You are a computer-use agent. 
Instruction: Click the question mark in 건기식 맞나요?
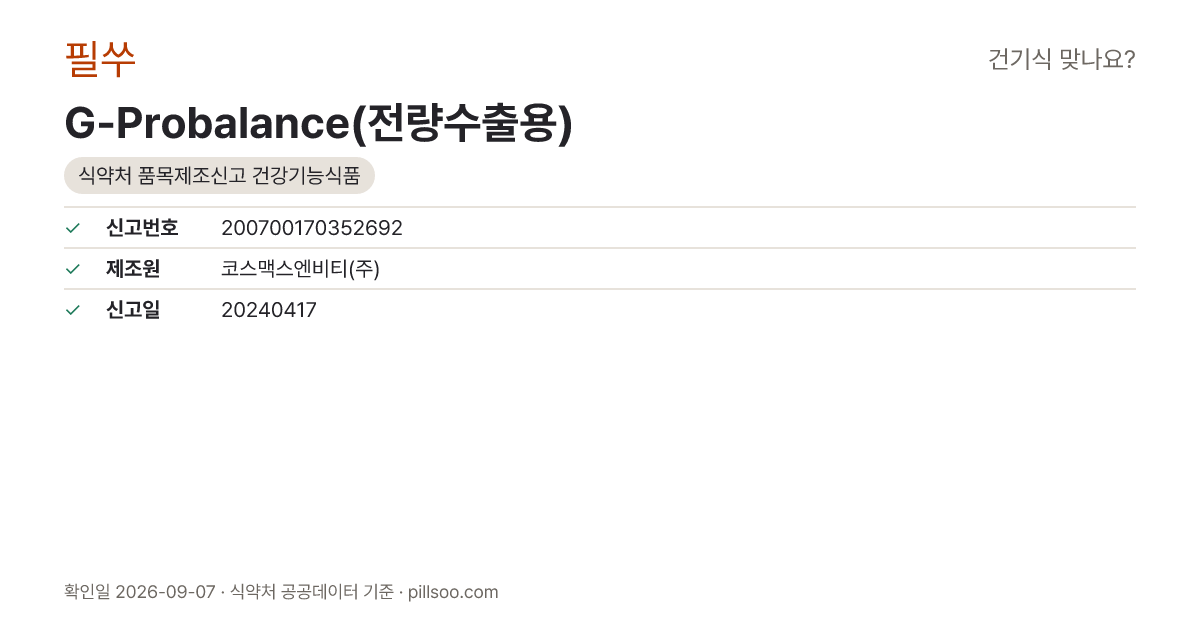[x=1129, y=60]
